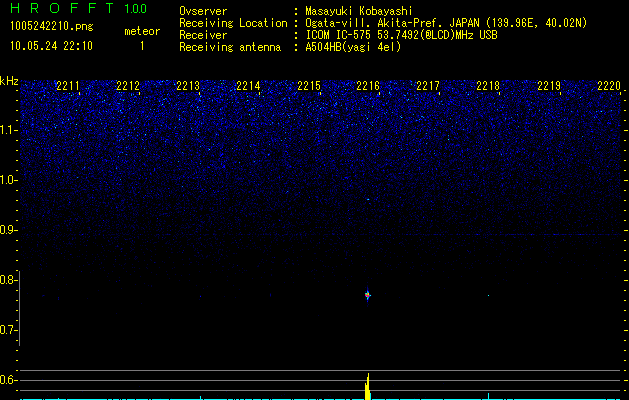Click the meteor echo spot in spectrogram
The image size is (629, 400).
tap(368, 295)
